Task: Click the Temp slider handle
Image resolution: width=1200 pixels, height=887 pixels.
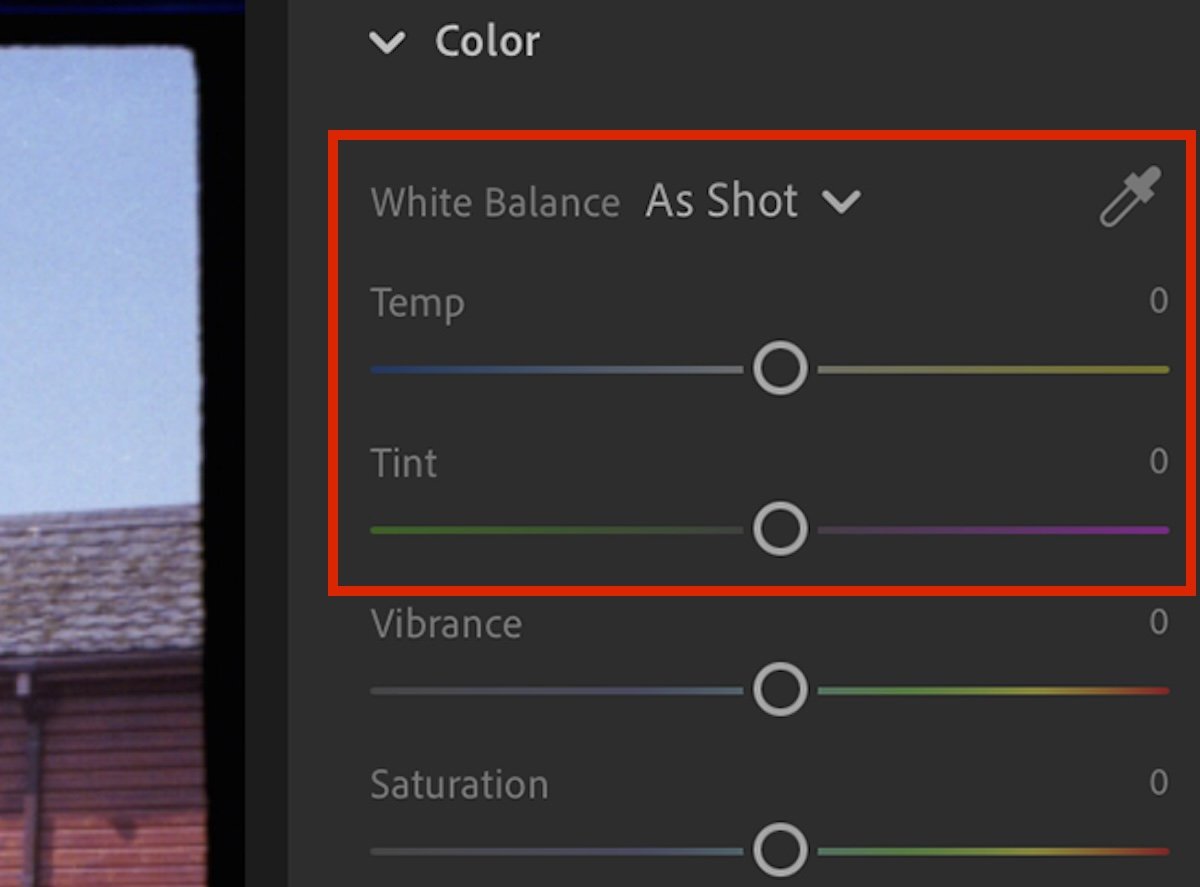Action: (780, 369)
